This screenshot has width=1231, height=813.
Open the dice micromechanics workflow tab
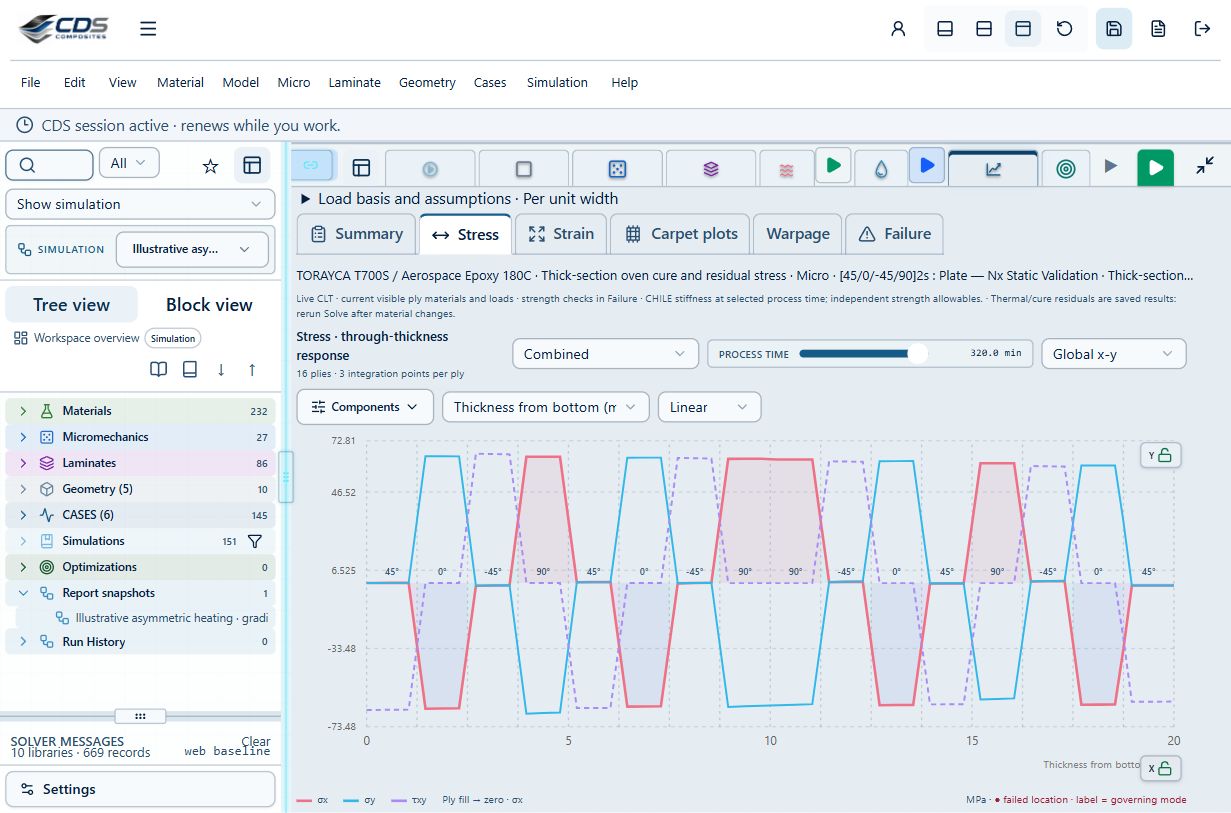pos(618,169)
